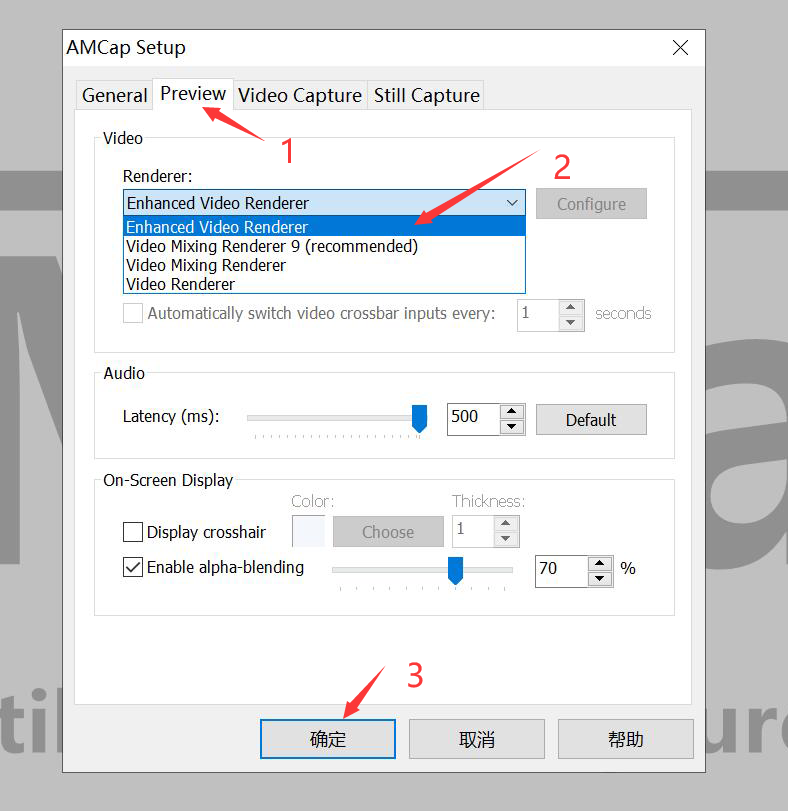Increase alpha-blending percentage with up arrow

[x=600, y=564]
